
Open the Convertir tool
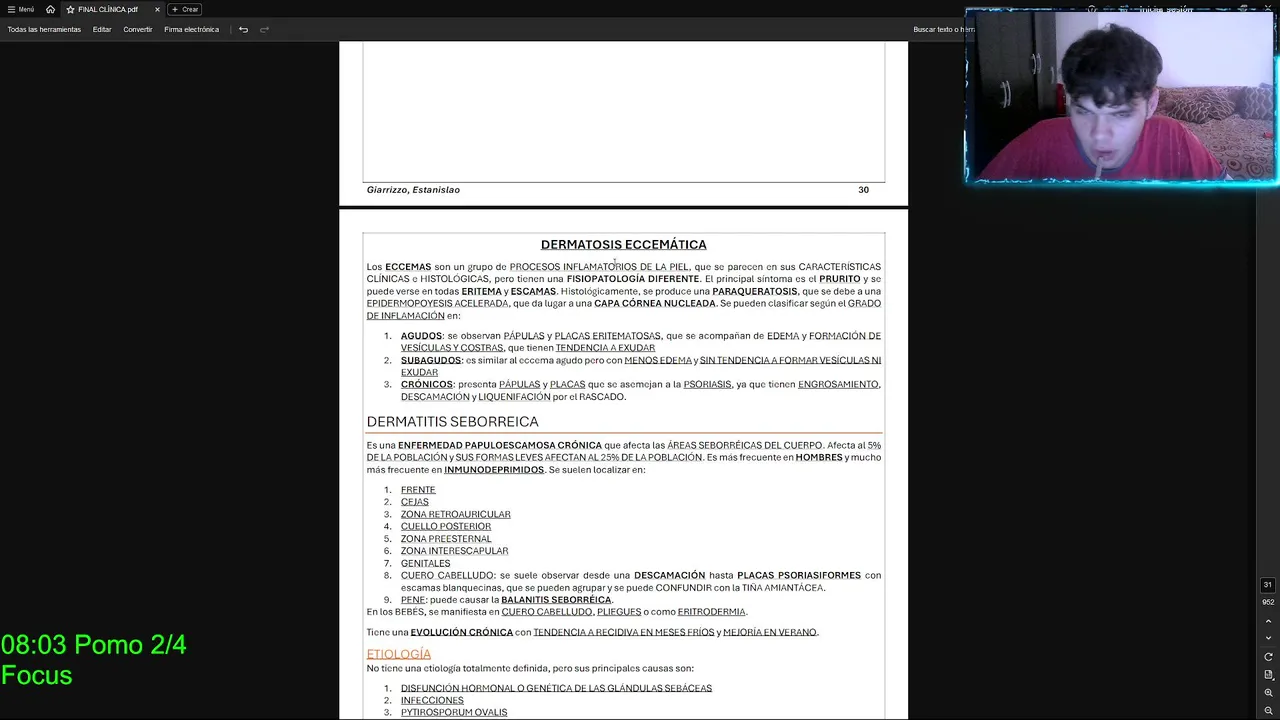pos(138,29)
